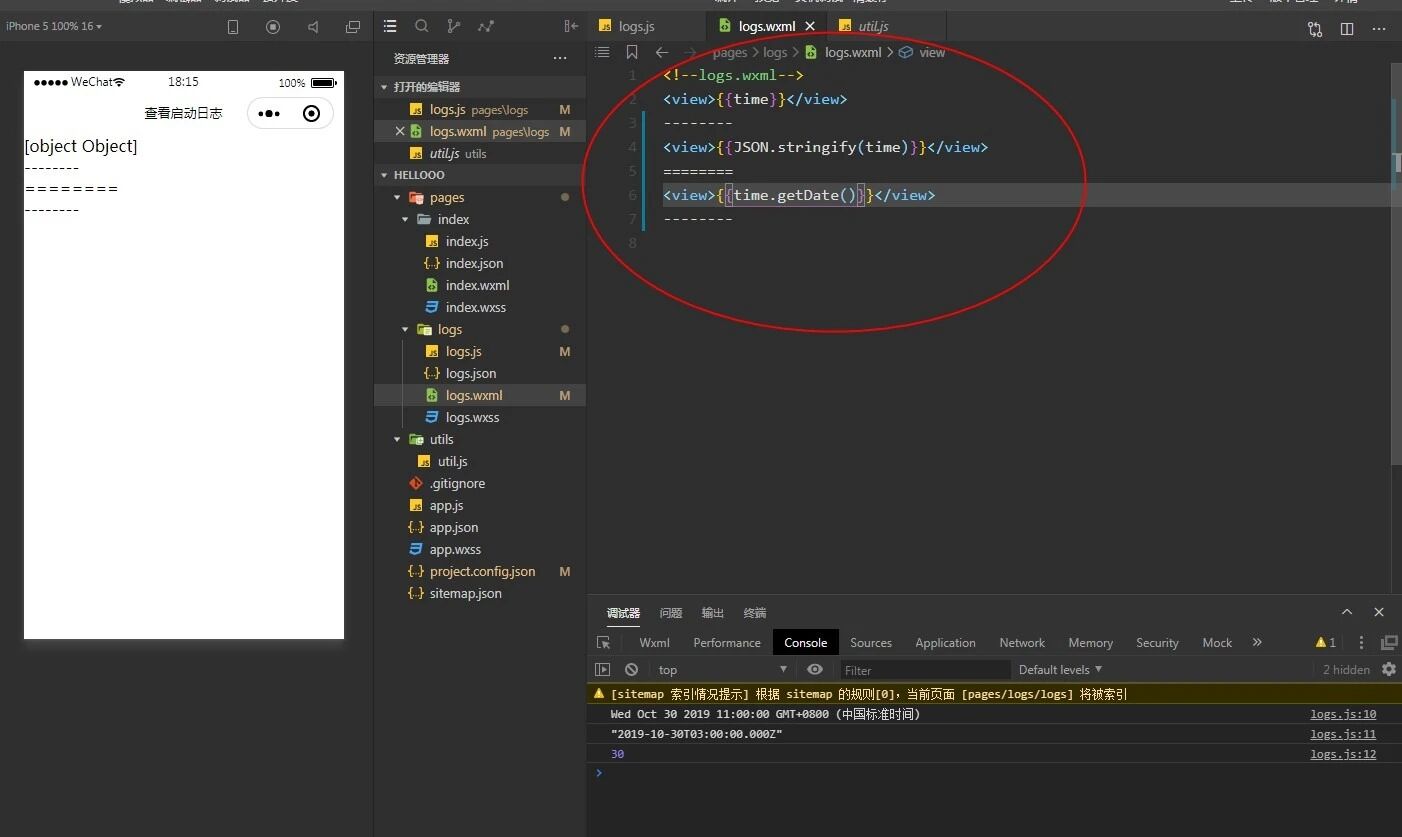
Task: Undock debugger using the dock-side icon
Action: tap(1389, 643)
